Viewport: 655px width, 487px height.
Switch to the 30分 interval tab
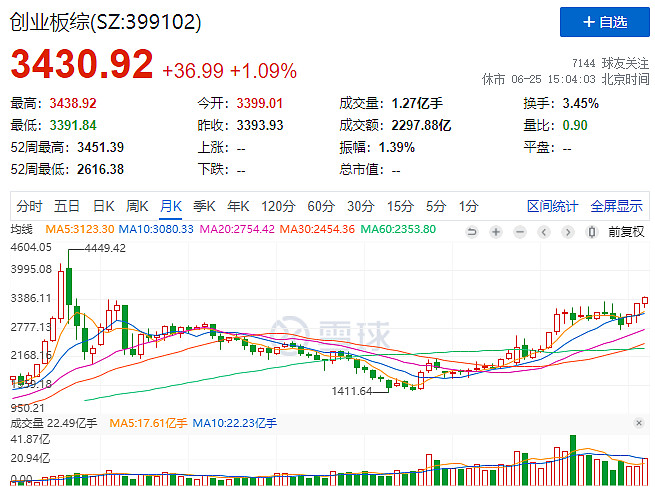point(361,206)
